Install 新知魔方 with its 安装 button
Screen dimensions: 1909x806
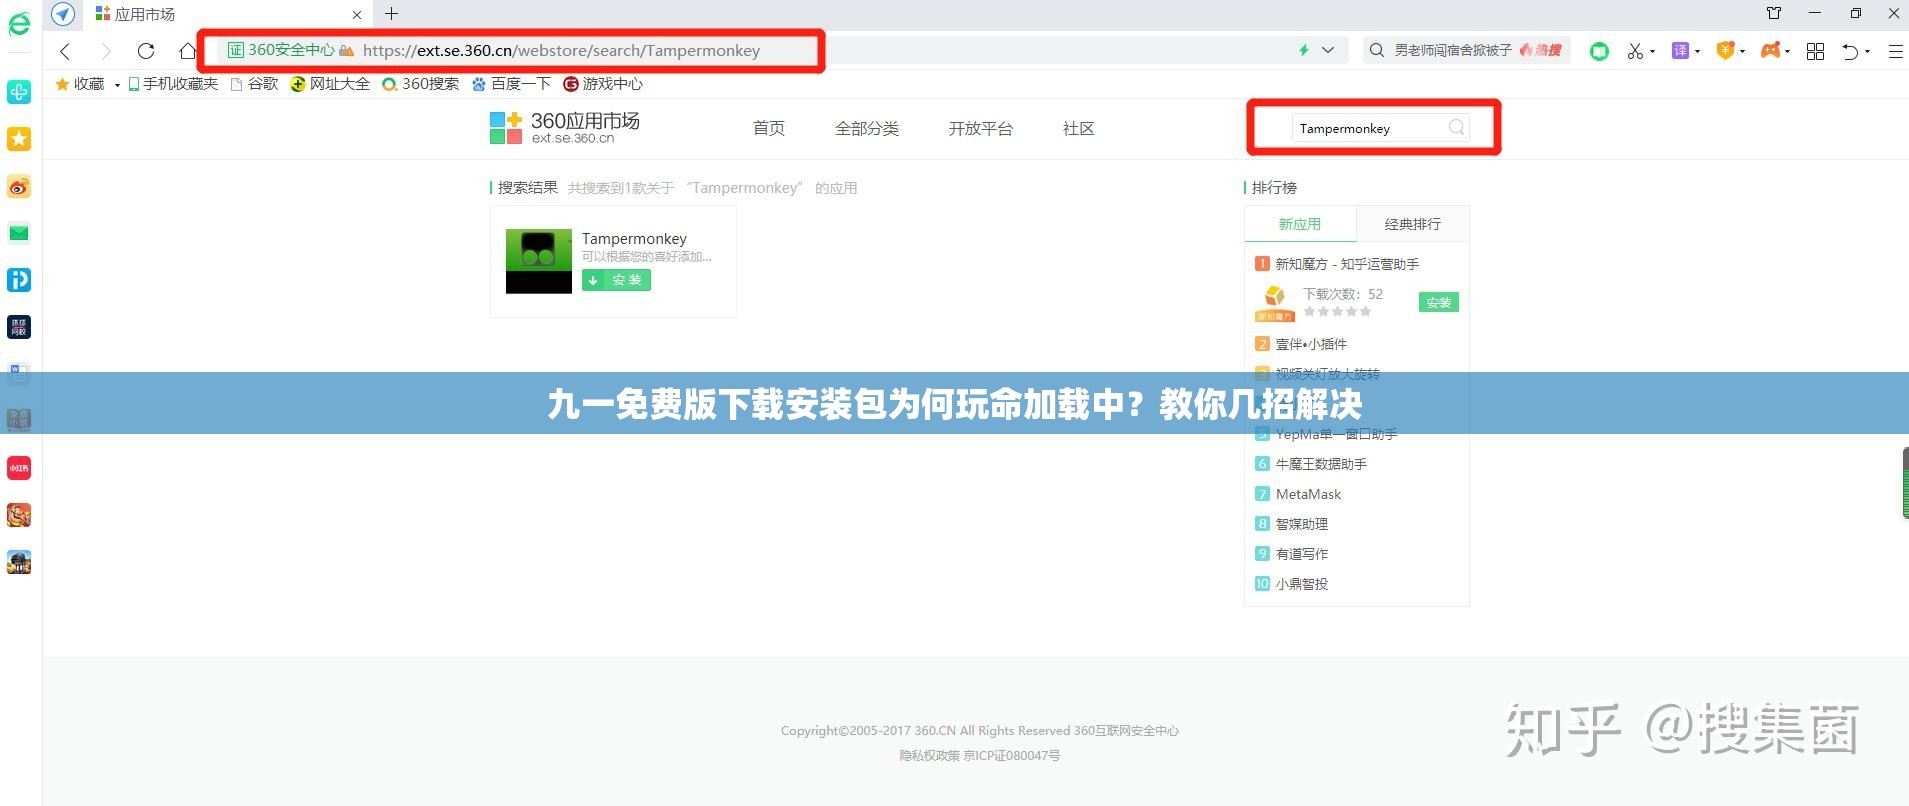(x=1439, y=302)
